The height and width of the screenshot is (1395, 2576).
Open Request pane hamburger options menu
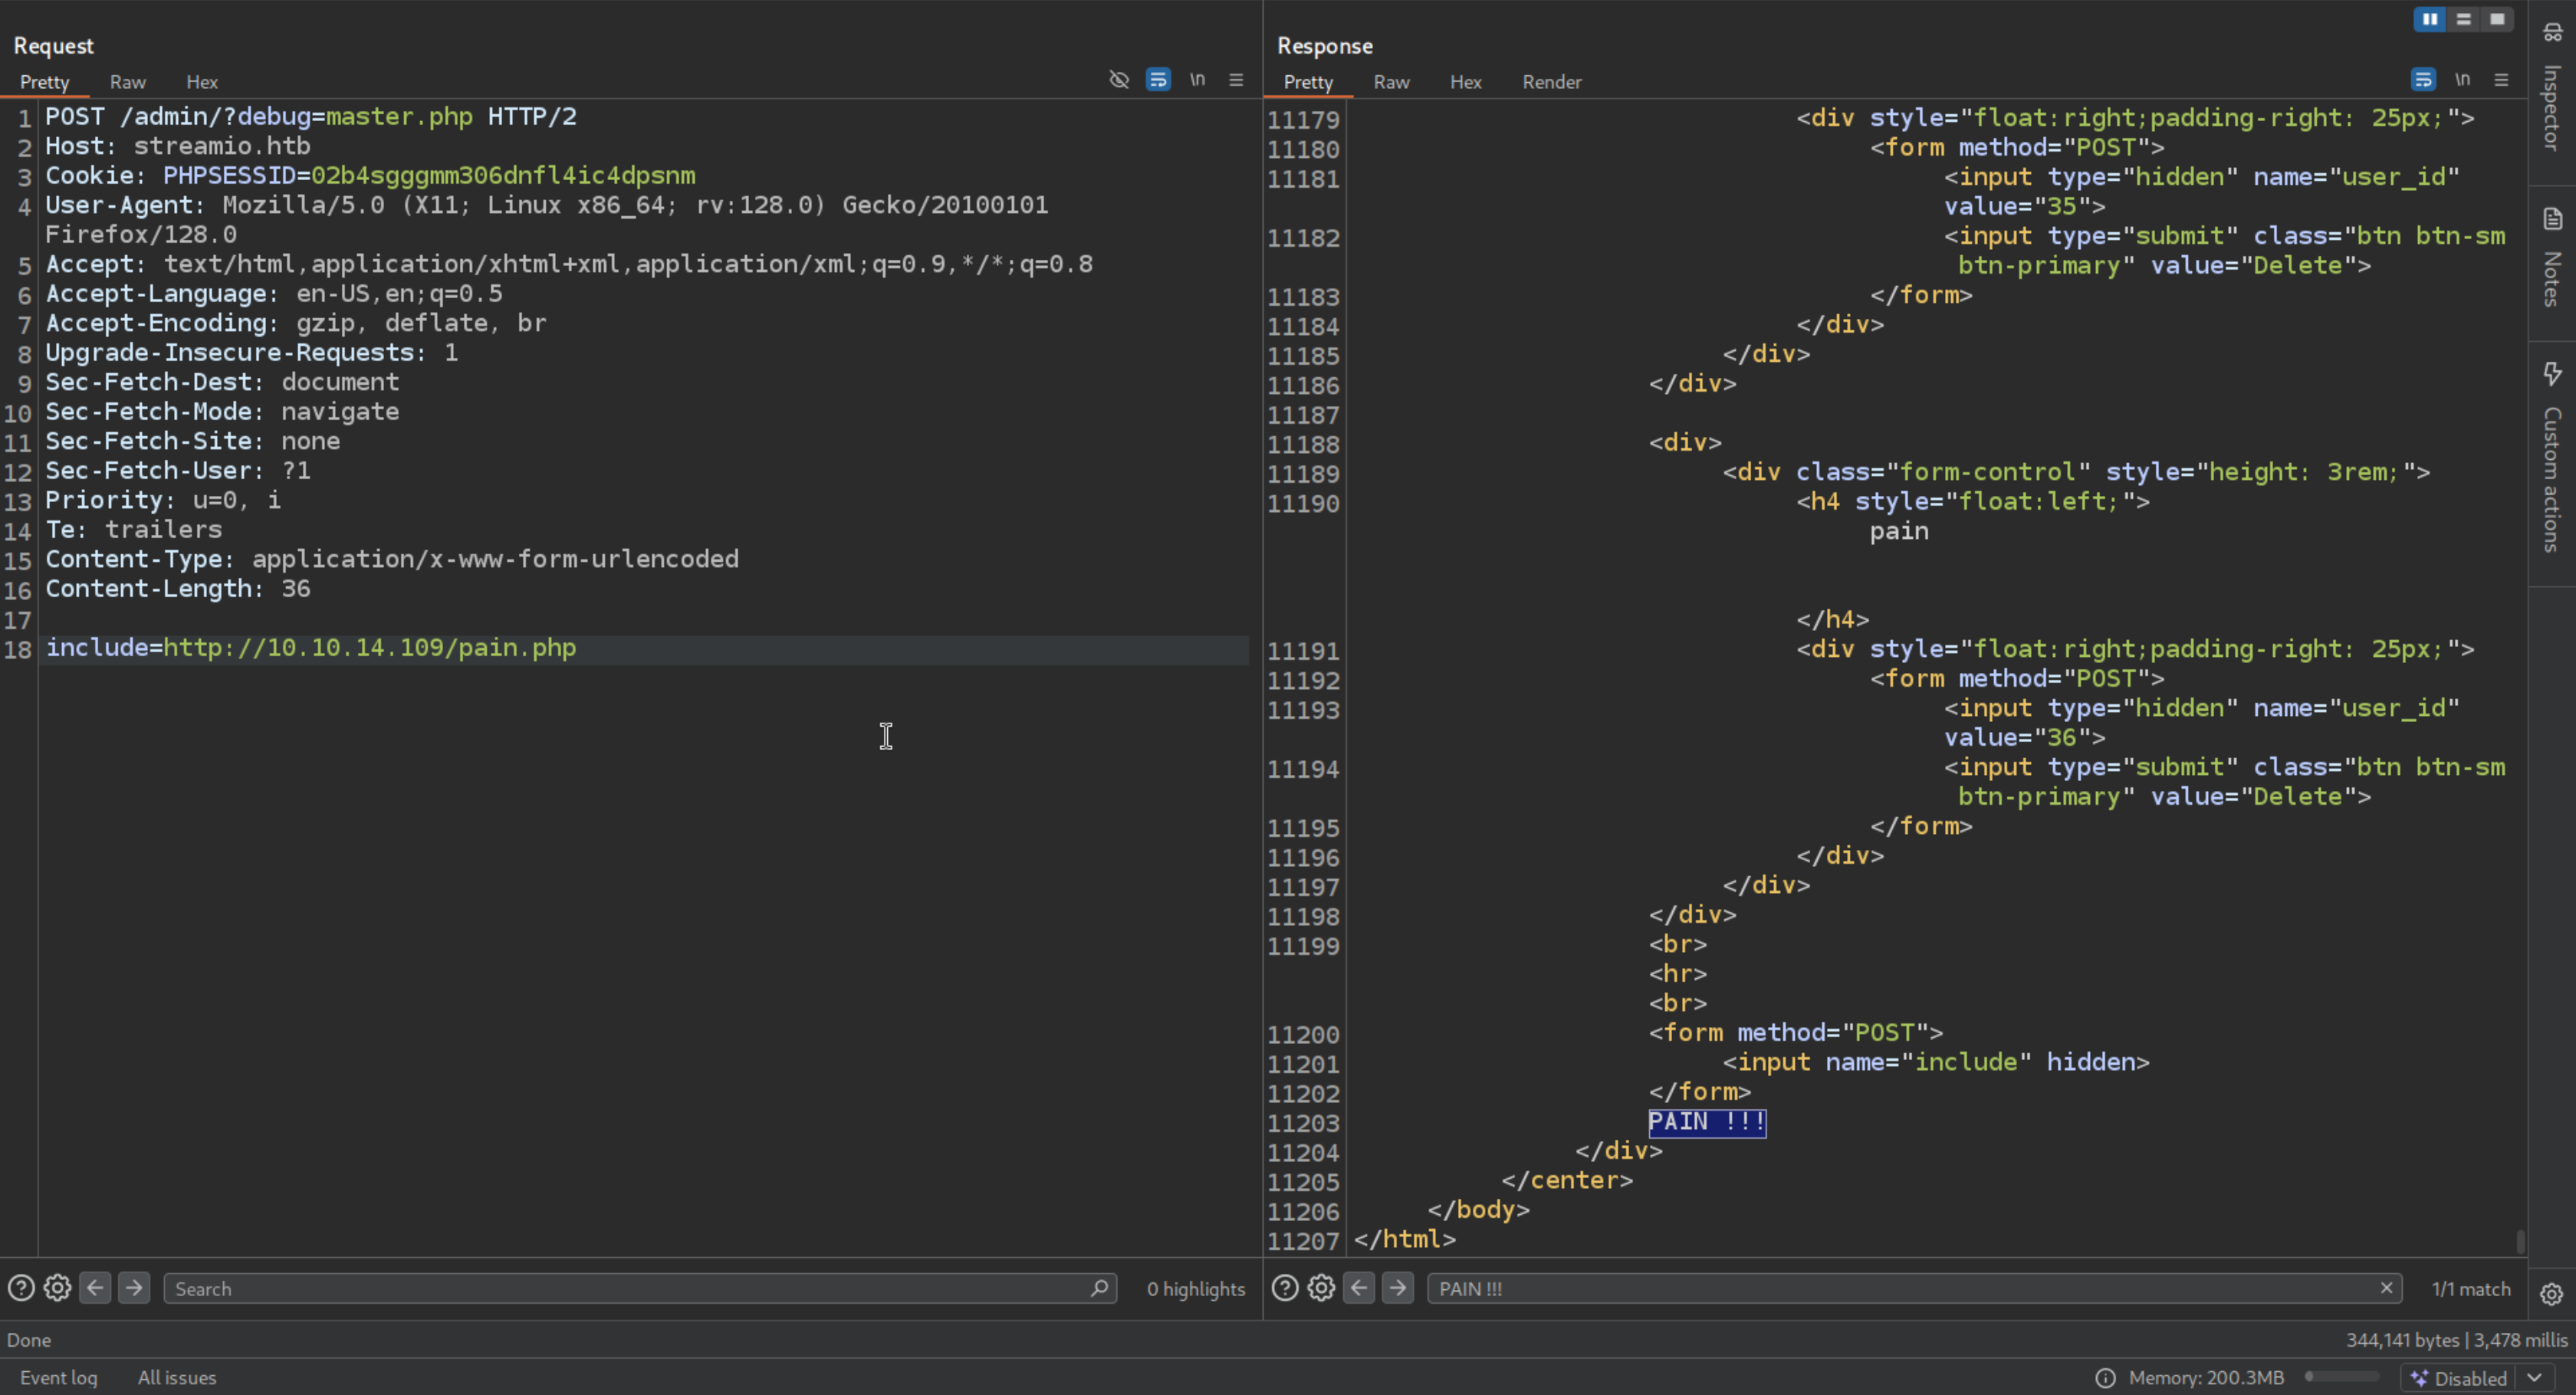[1236, 80]
